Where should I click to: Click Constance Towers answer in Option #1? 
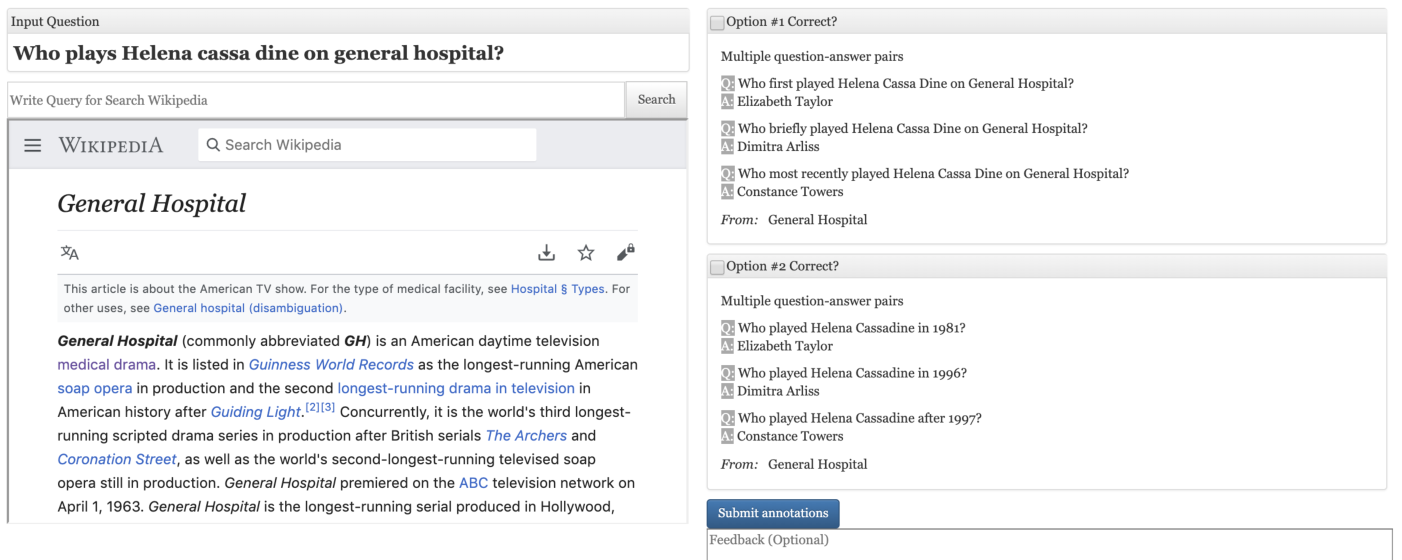point(790,192)
